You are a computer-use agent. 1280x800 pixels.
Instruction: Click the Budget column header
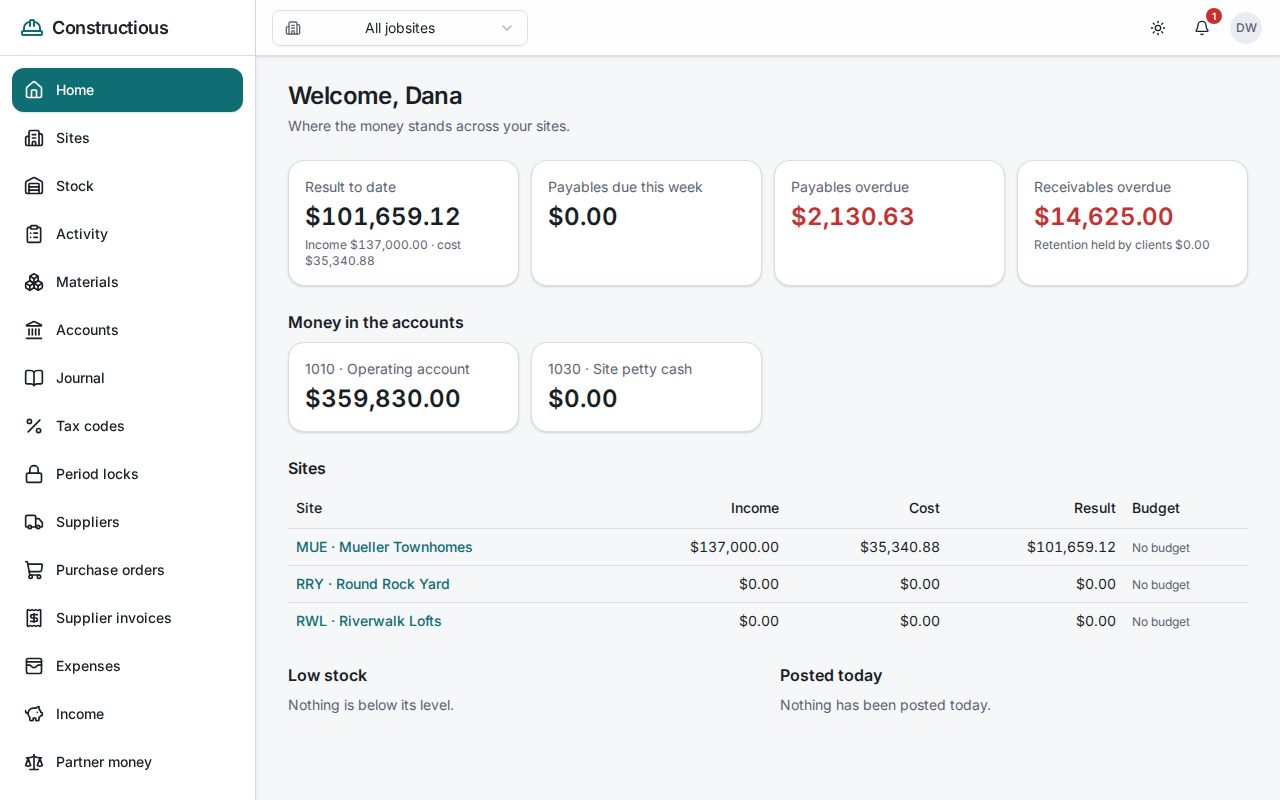pos(1156,508)
